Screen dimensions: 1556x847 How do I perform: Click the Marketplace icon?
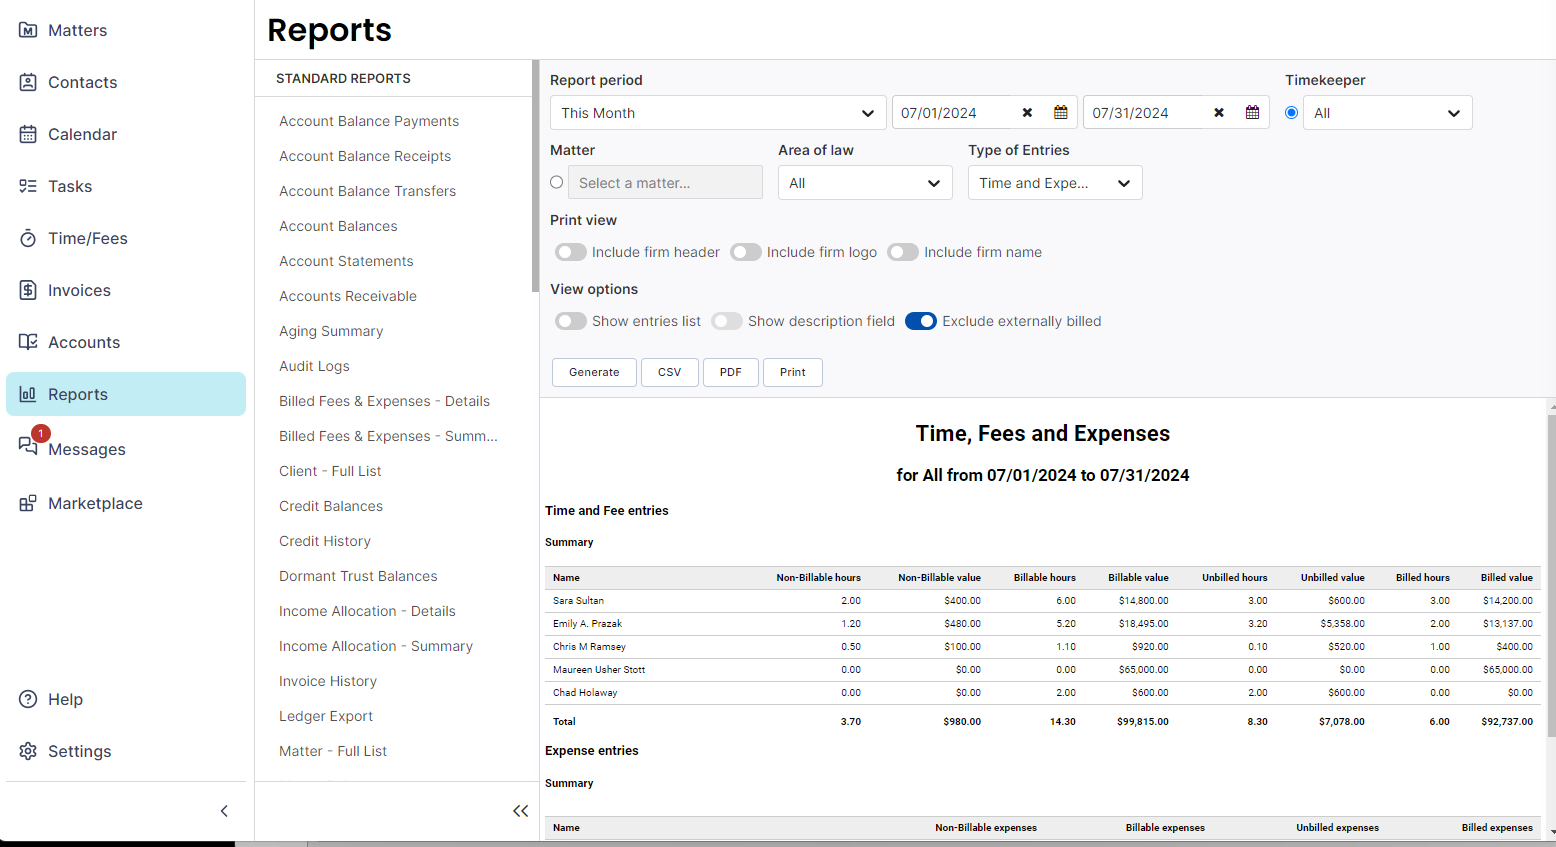point(28,503)
